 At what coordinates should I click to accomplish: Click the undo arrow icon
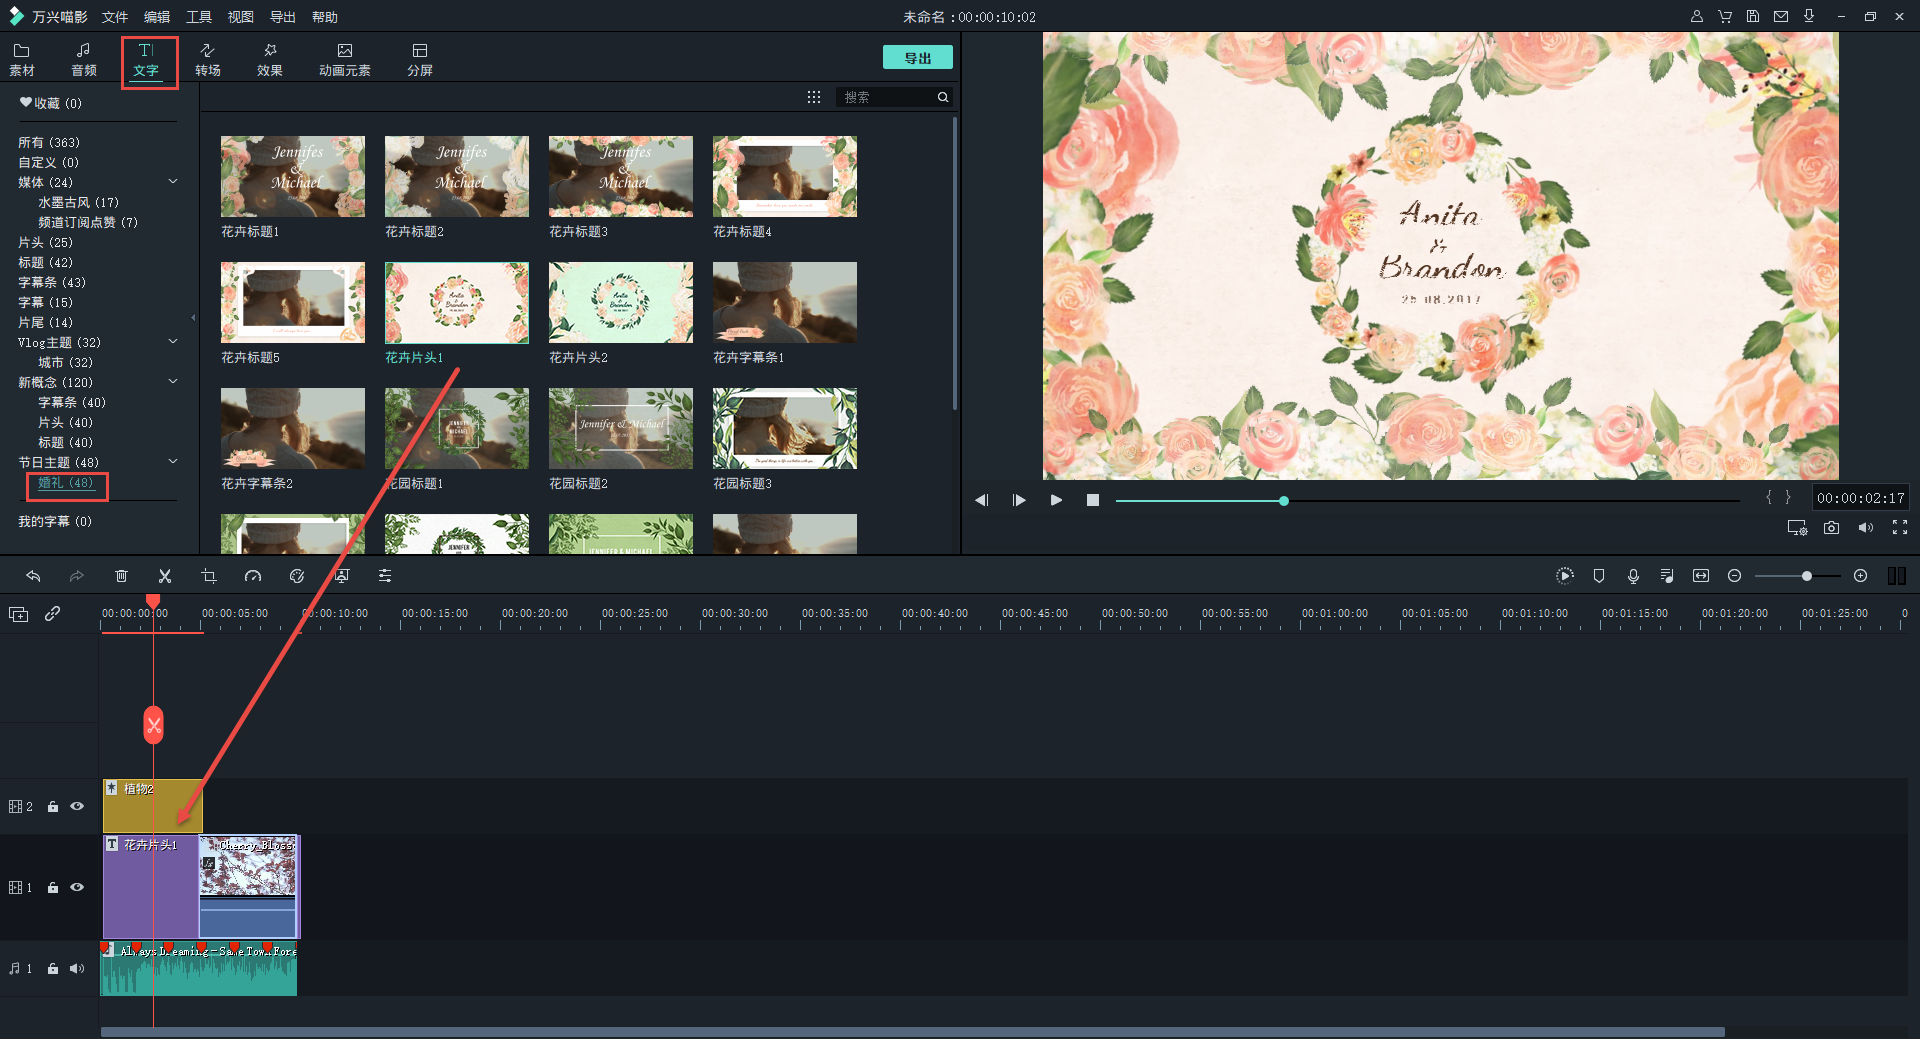[33, 576]
